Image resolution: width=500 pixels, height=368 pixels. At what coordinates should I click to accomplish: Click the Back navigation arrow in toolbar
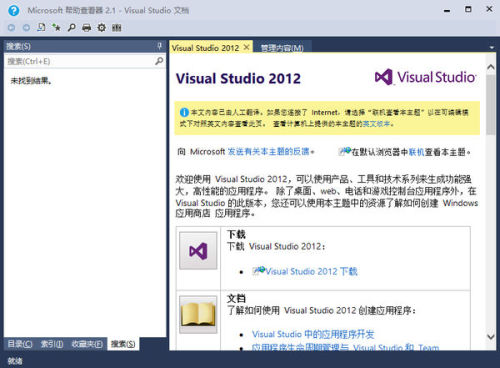coord(11,28)
